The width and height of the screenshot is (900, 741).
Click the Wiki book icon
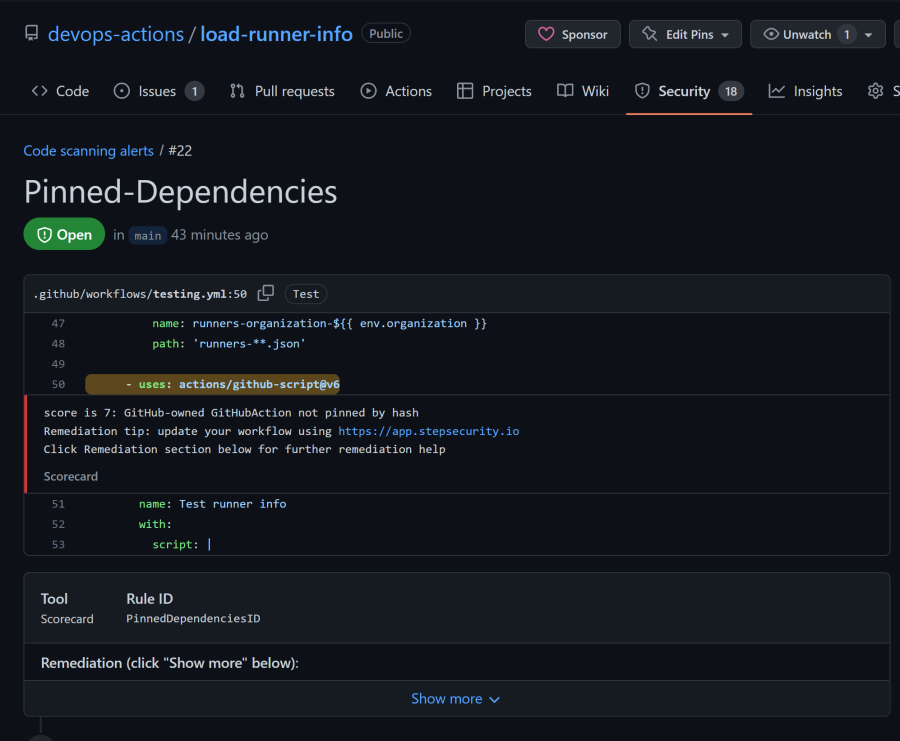pyautogui.click(x=565, y=91)
